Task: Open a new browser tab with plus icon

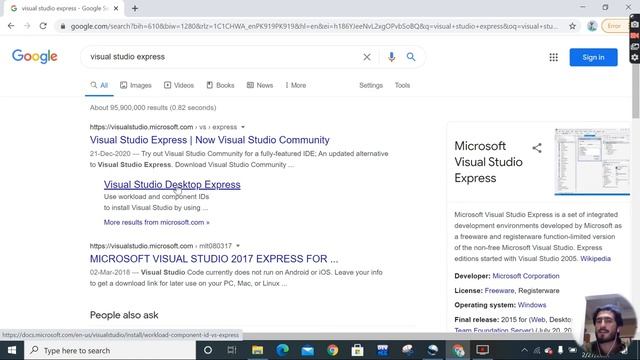Action: point(135,8)
